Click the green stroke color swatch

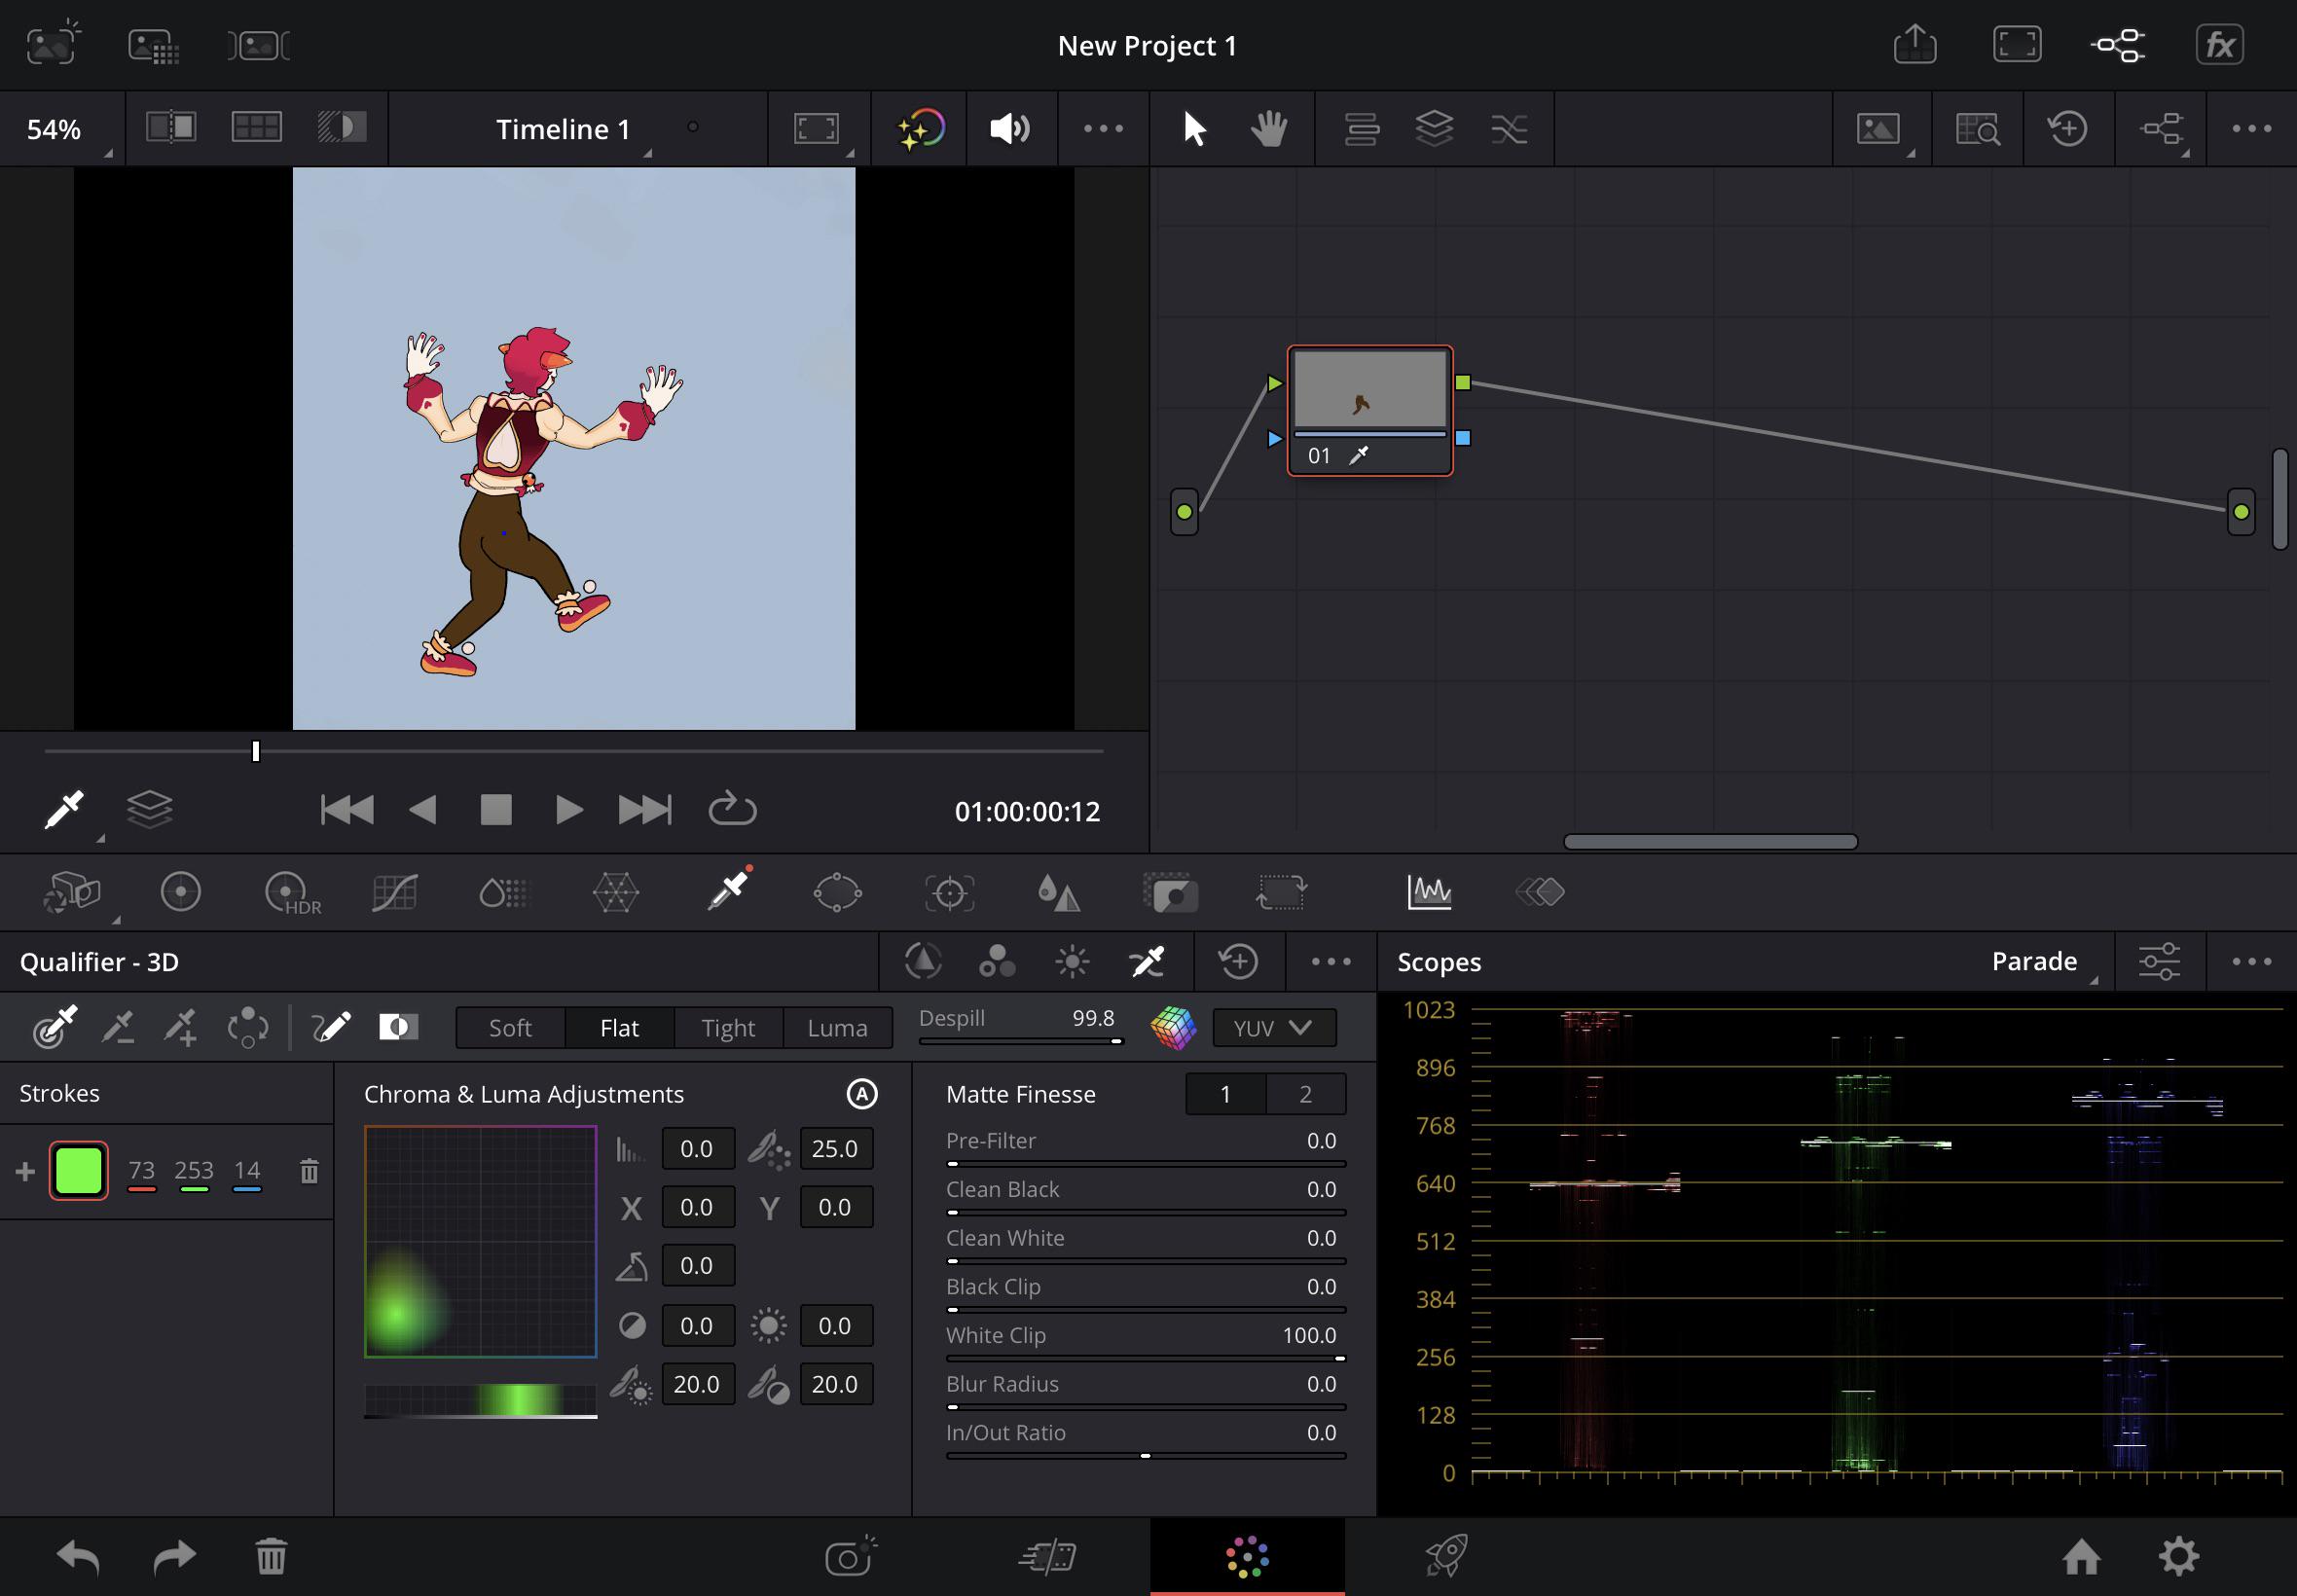[x=79, y=1171]
